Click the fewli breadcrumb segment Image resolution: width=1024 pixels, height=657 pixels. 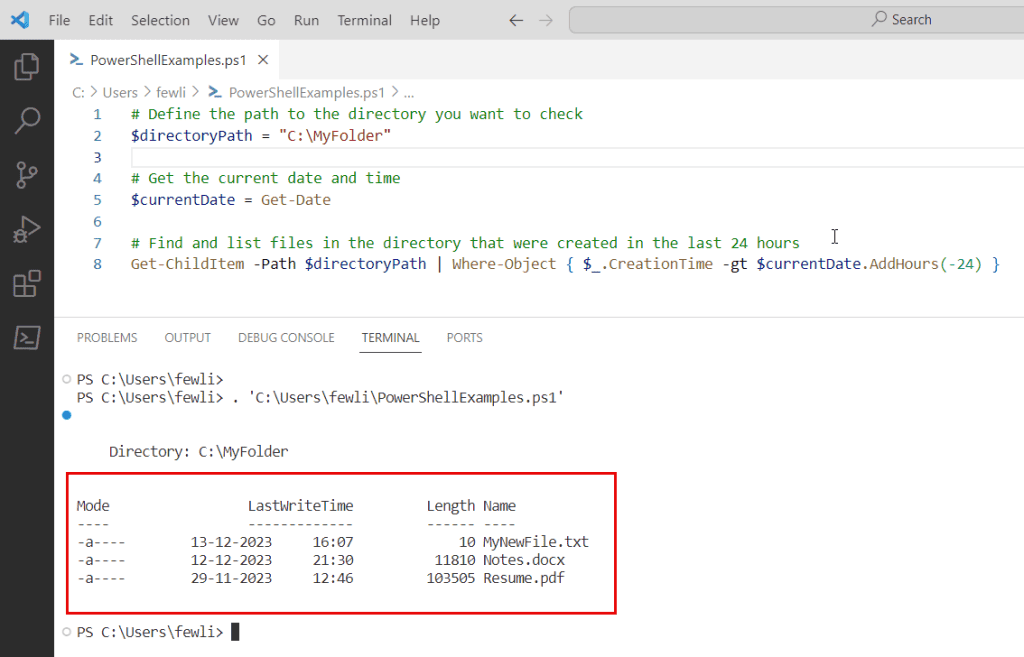171,93
